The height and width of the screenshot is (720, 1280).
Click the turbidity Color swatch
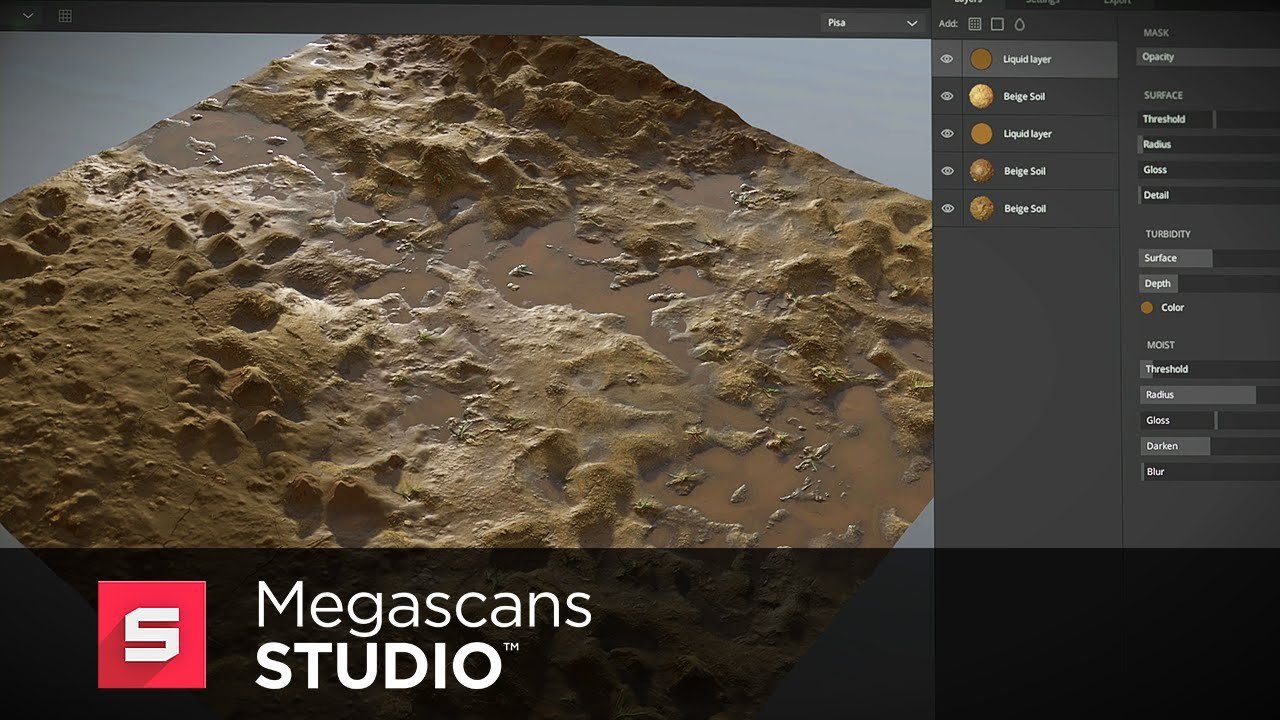coord(1147,308)
